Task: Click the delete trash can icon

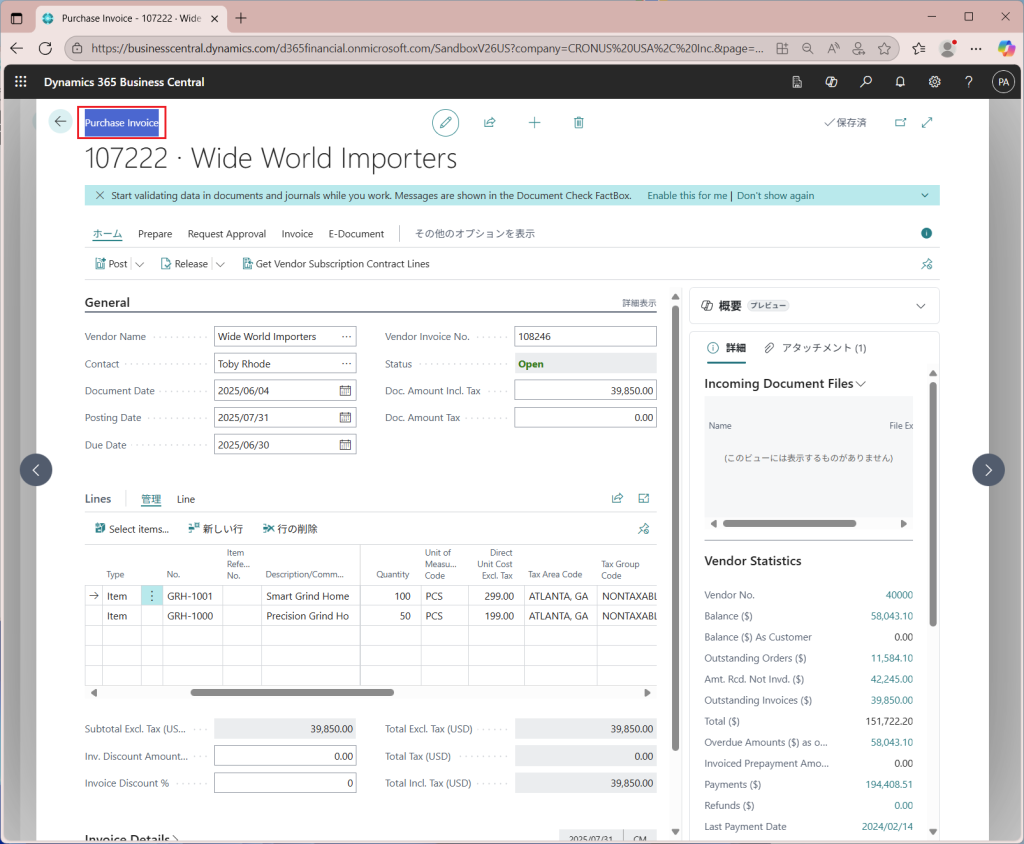Action: 579,123
